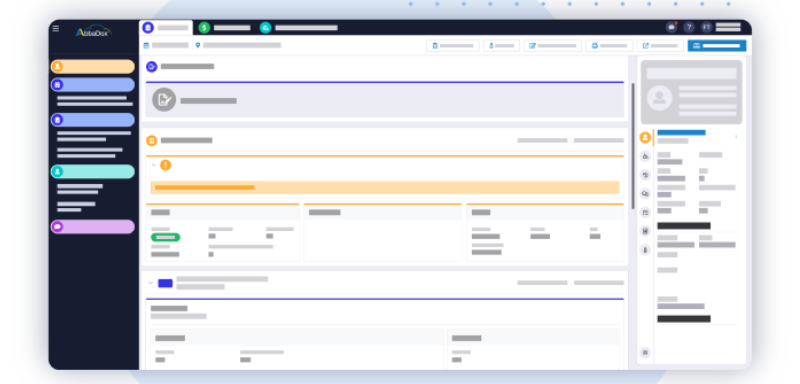This screenshot has height=384, width=800.
Task: Click the orange alert banner
Action: tap(385, 188)
